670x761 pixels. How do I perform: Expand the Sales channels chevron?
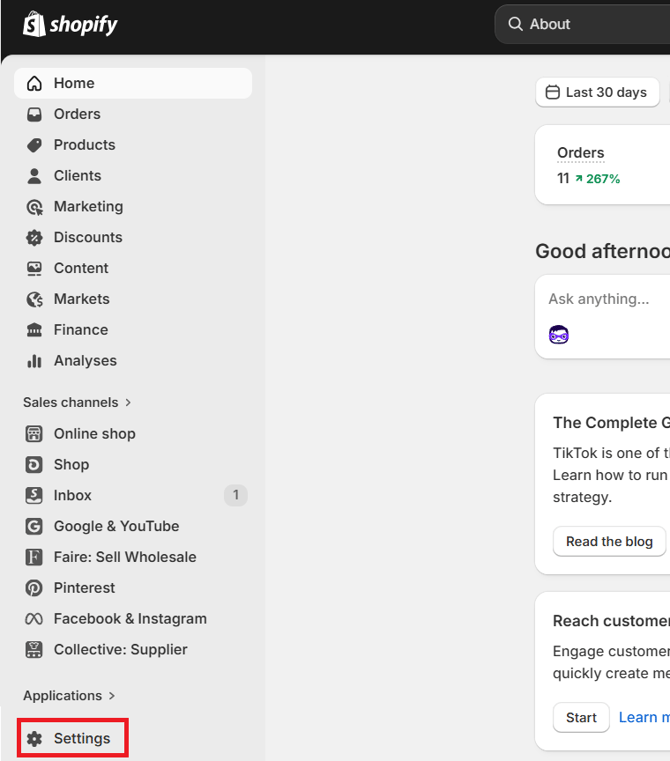point(128,402)
